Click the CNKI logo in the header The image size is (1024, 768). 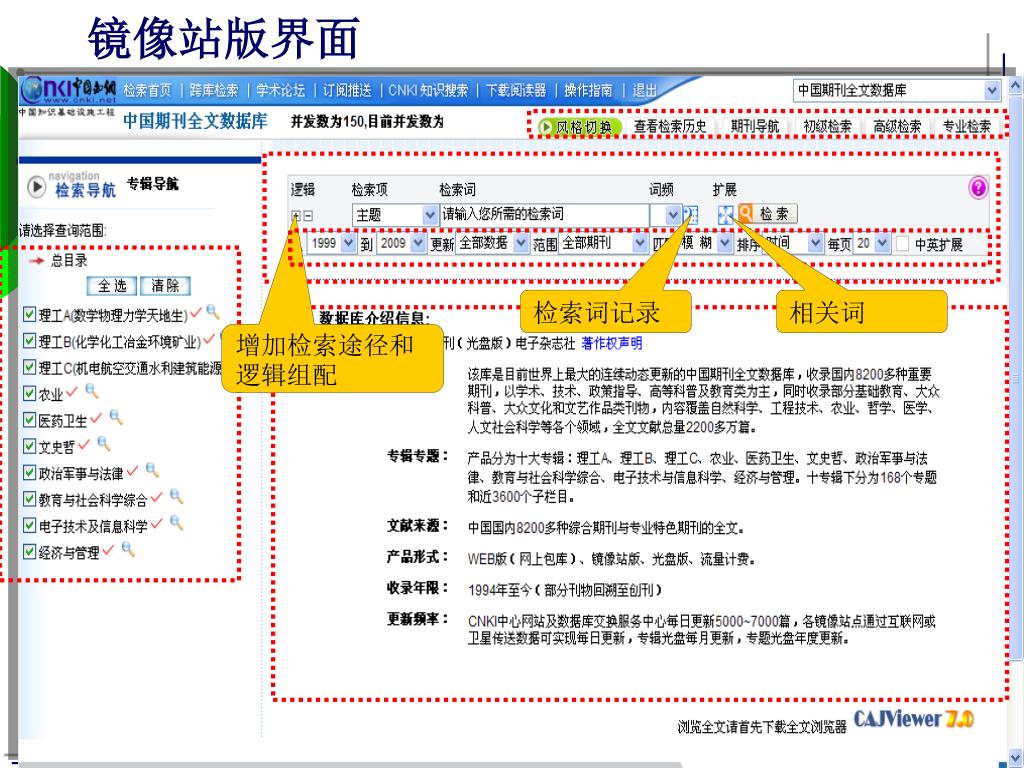(69, 89)
